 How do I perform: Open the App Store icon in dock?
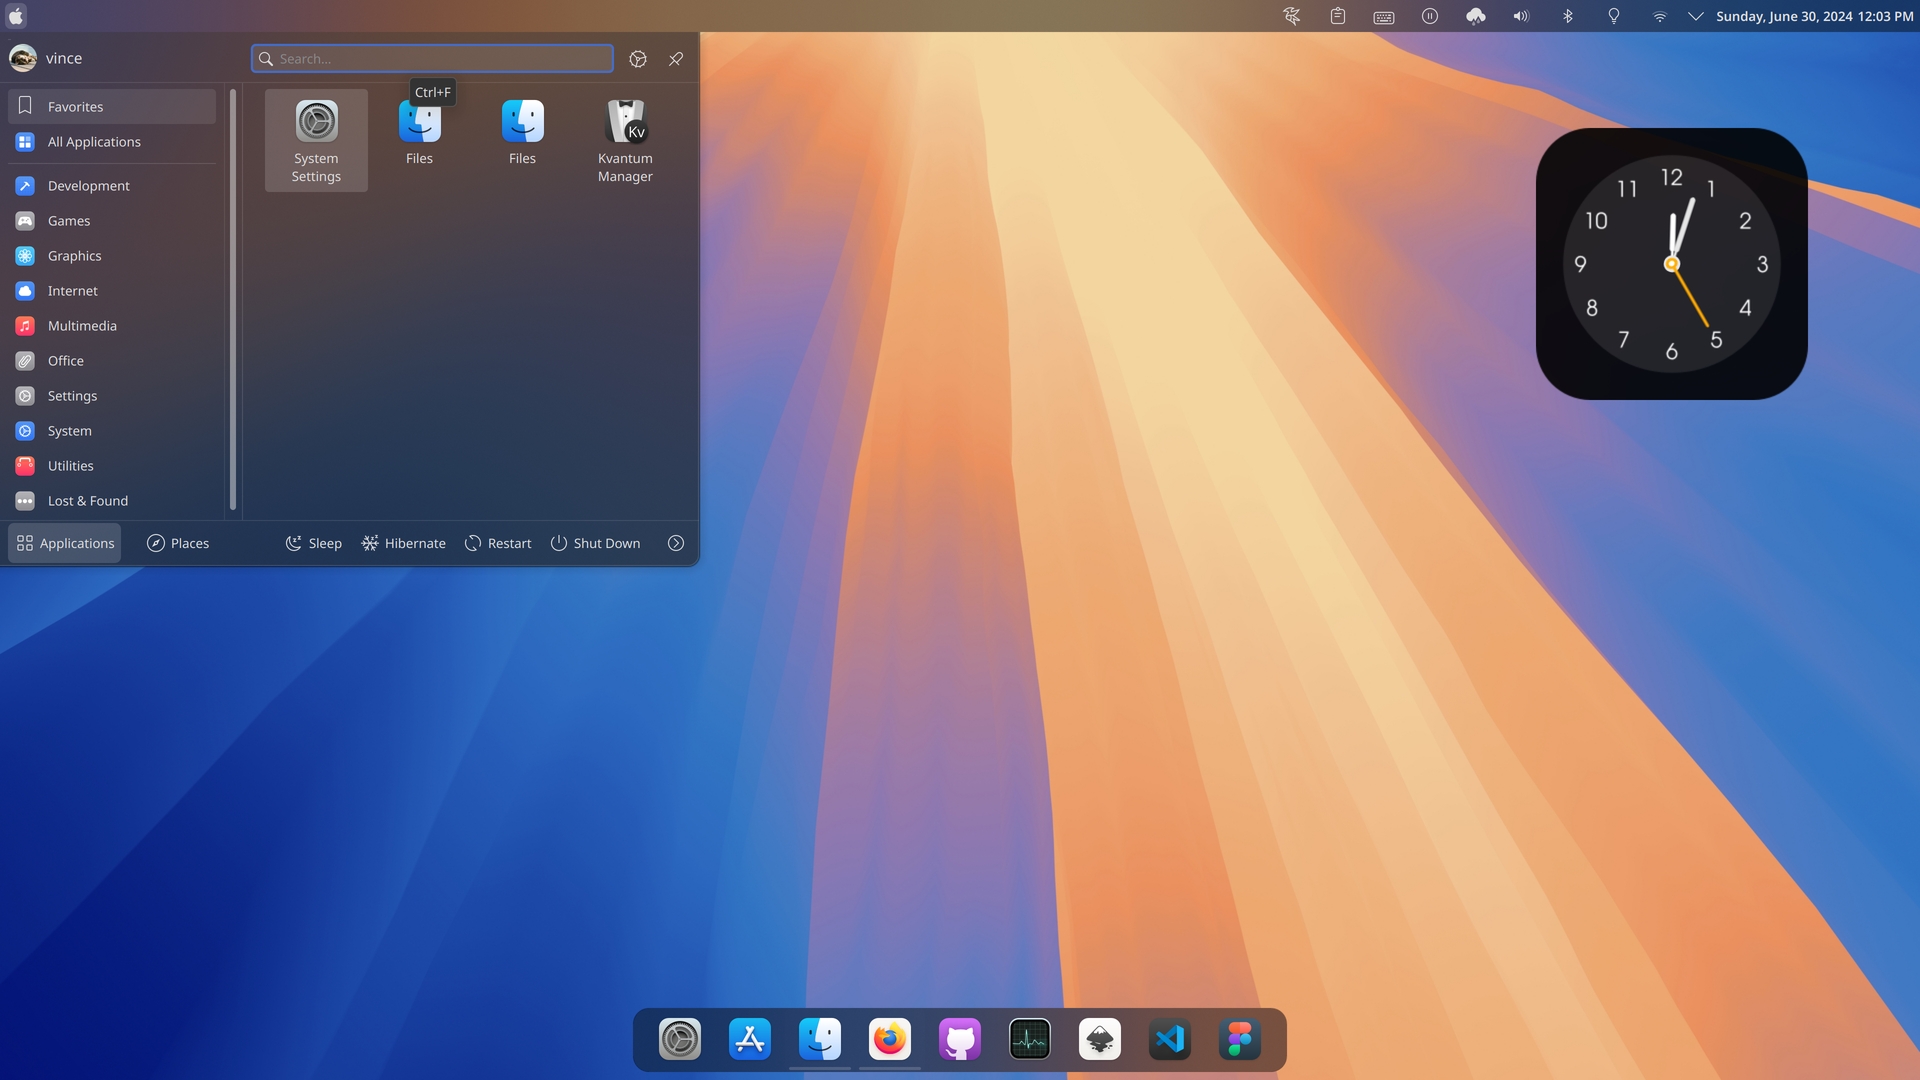pyautogui.click(x=750, y=1040)
